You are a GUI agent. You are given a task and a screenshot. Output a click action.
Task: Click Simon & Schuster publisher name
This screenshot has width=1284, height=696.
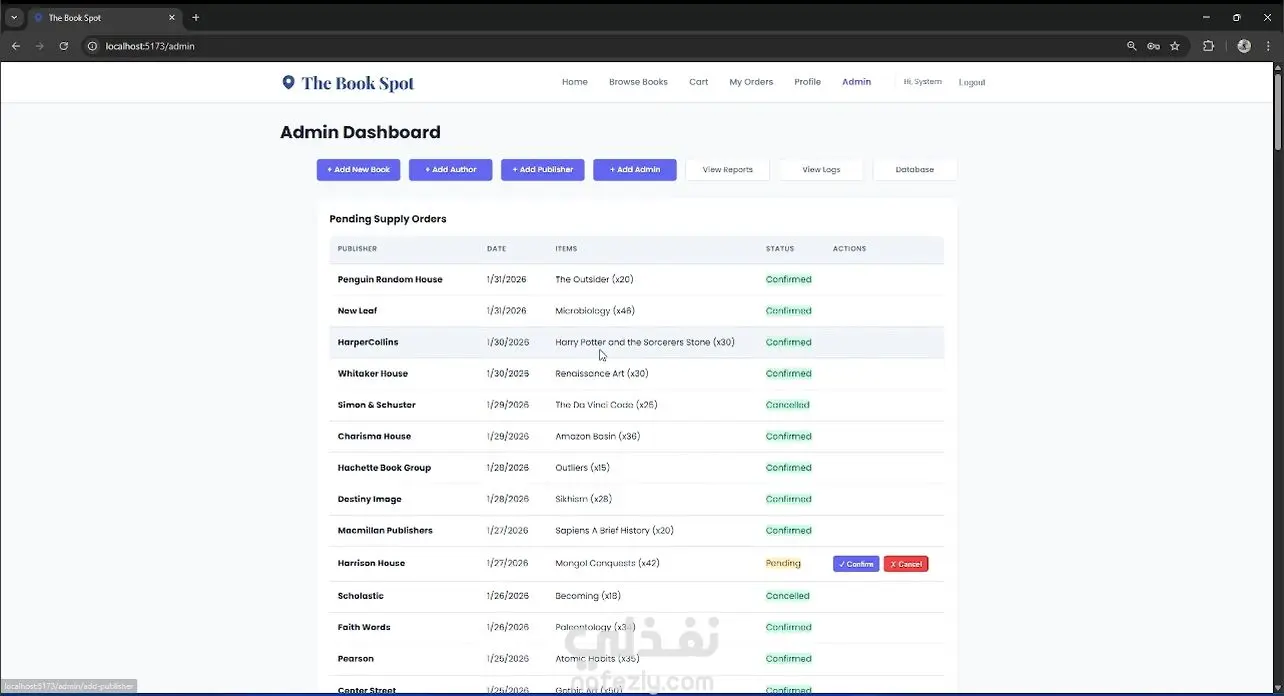point(376,405)
